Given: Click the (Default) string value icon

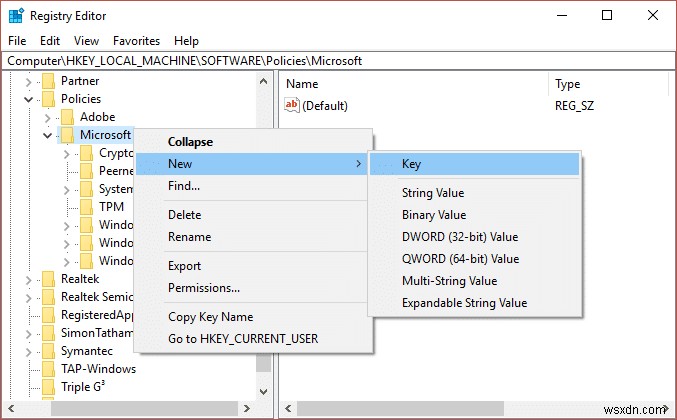Looking at the screenshot, I should (x=292, y=105).
